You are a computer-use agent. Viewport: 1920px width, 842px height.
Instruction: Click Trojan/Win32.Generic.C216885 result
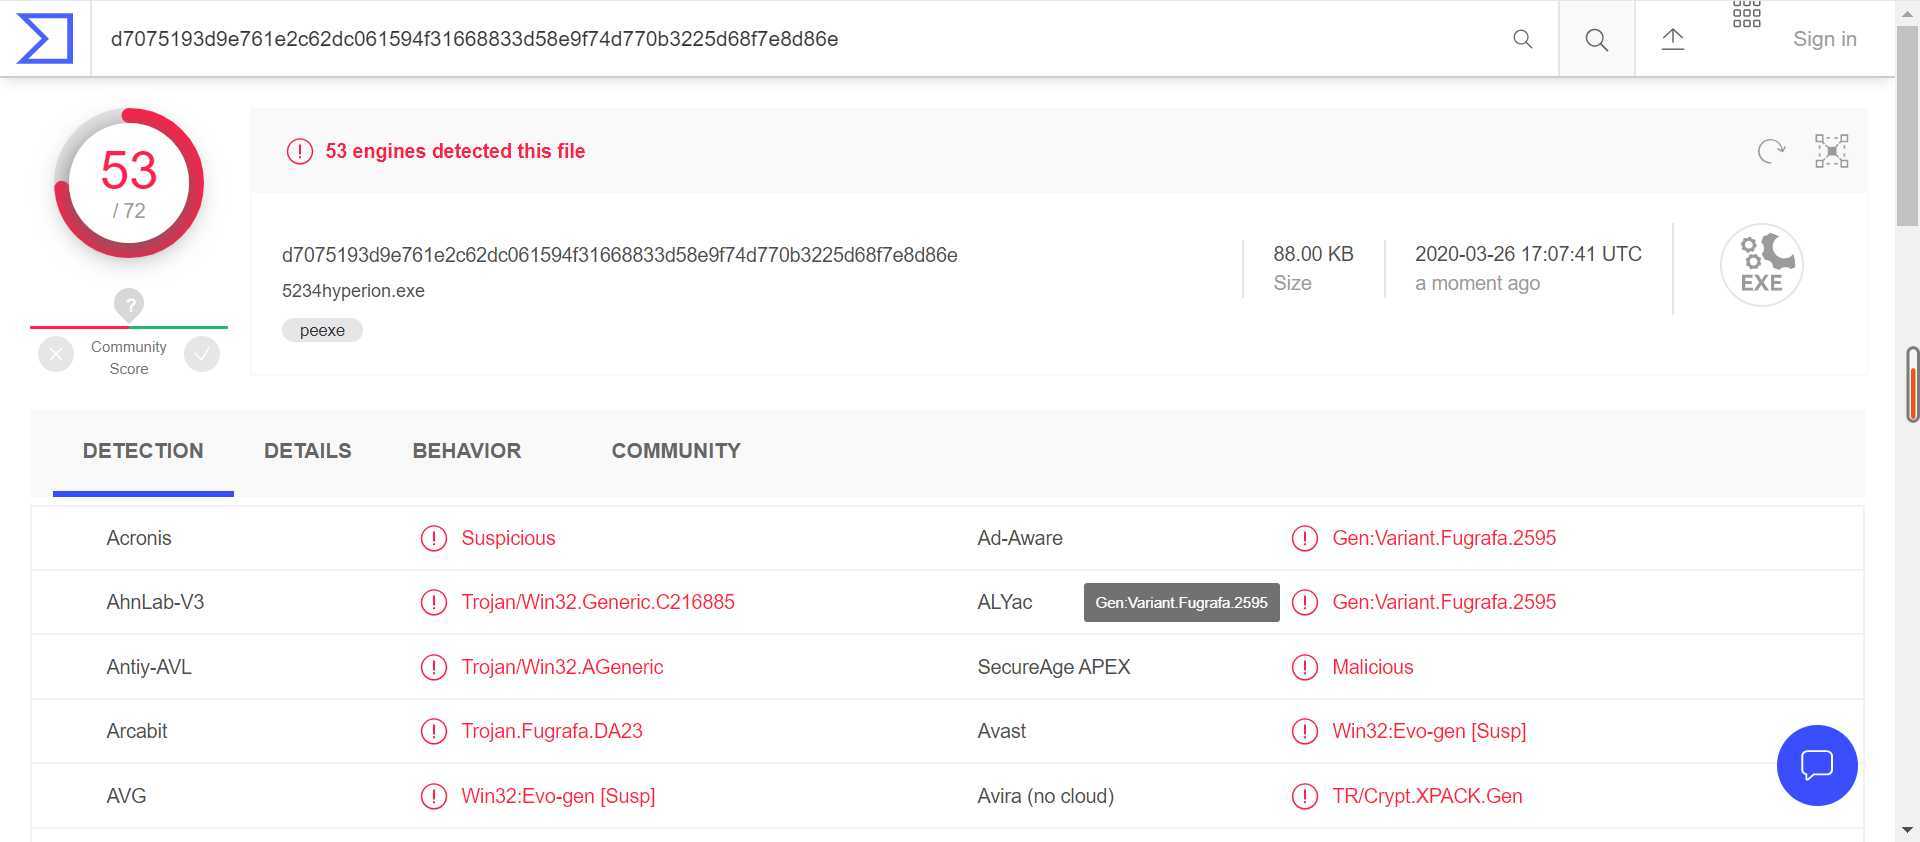(598, 602)
